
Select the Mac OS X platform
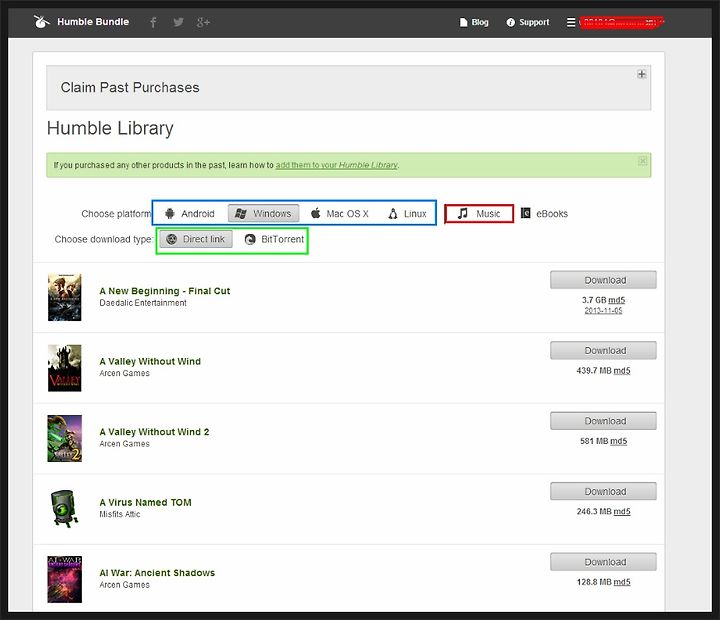pos(339,214)
